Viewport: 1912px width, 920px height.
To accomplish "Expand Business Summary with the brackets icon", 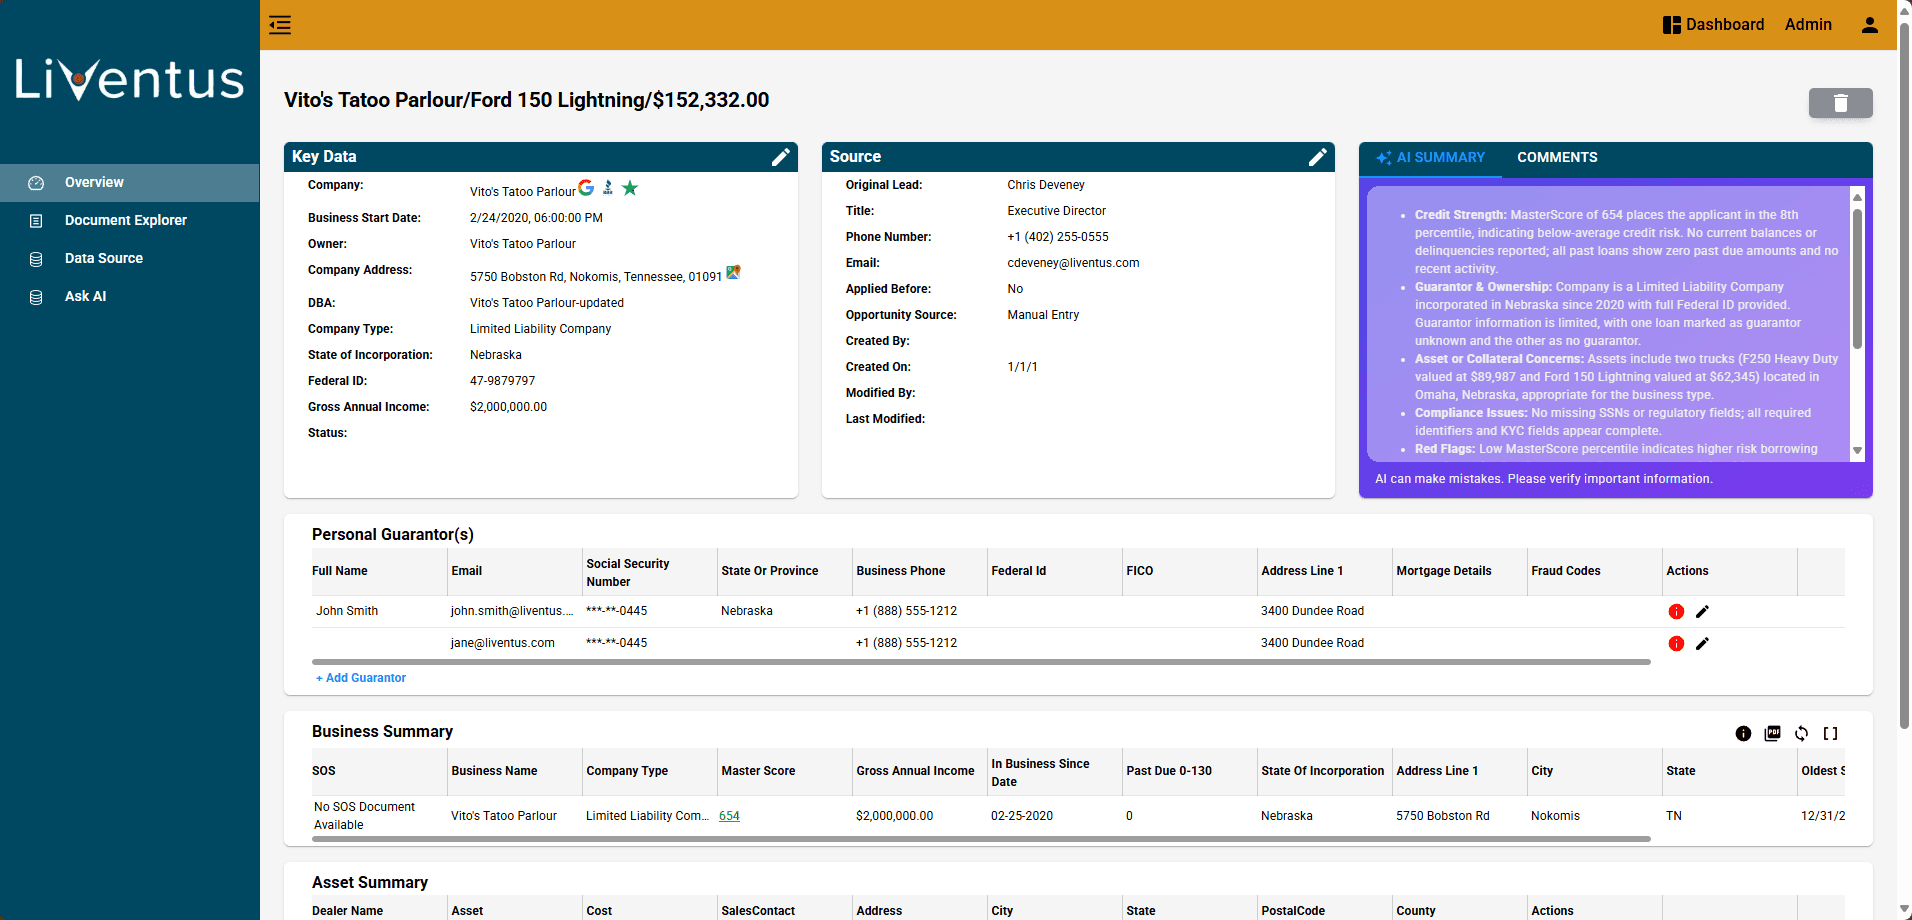I will tap(1830, 734).
